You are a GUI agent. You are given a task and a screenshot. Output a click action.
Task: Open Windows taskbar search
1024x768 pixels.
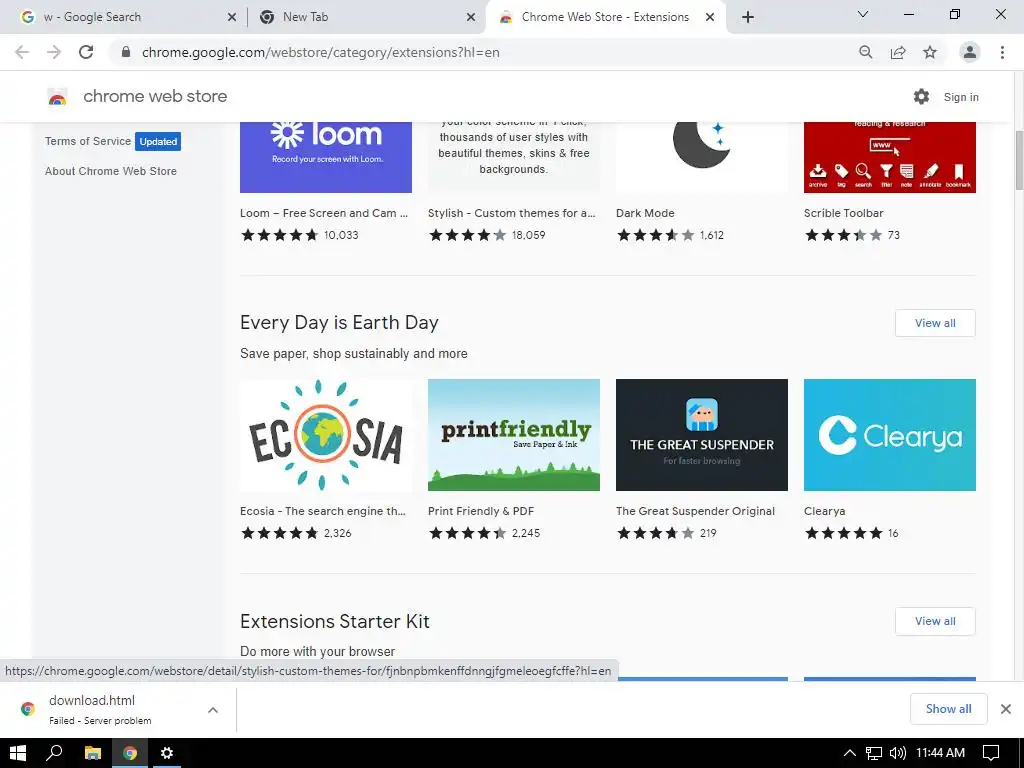tap(55, 753)
